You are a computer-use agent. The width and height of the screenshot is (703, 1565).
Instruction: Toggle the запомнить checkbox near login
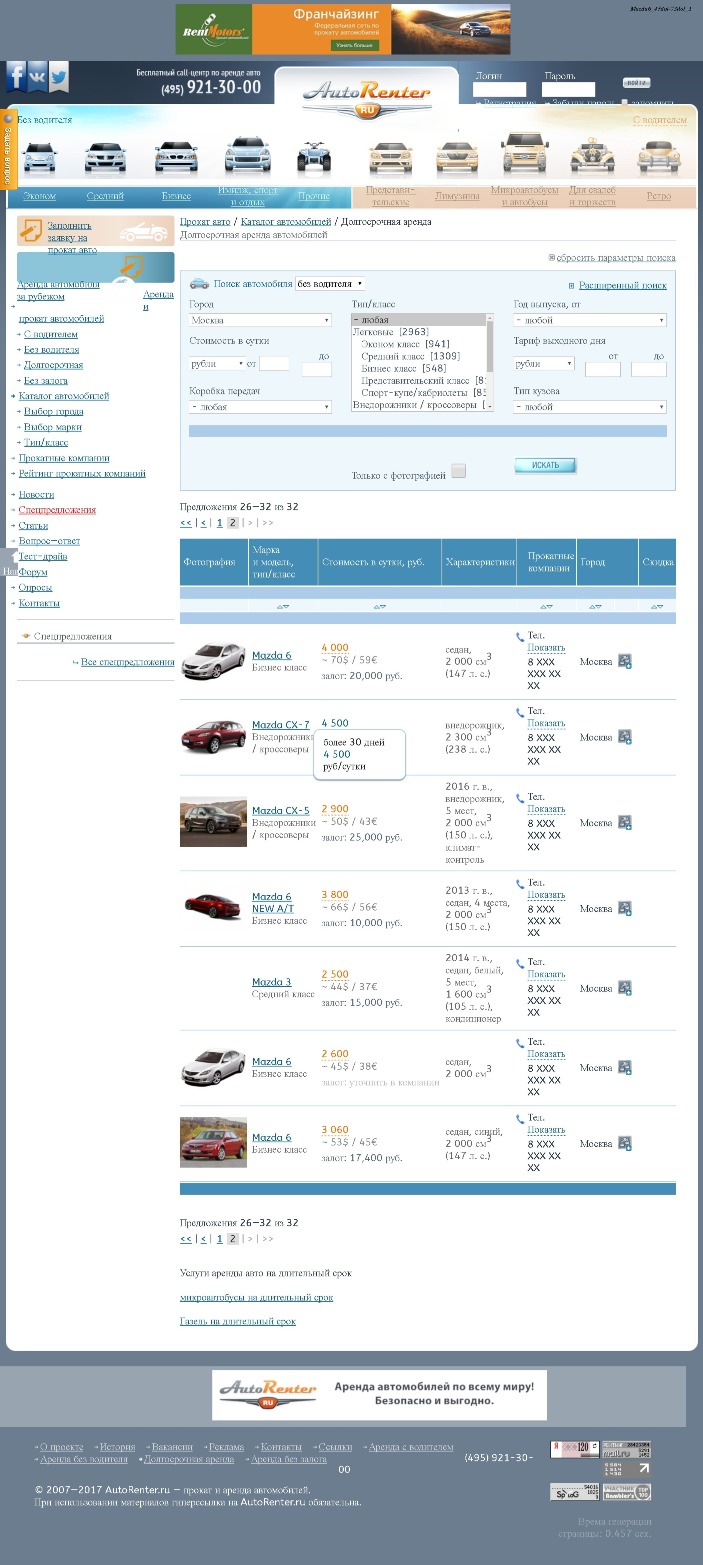coord(625,103)
